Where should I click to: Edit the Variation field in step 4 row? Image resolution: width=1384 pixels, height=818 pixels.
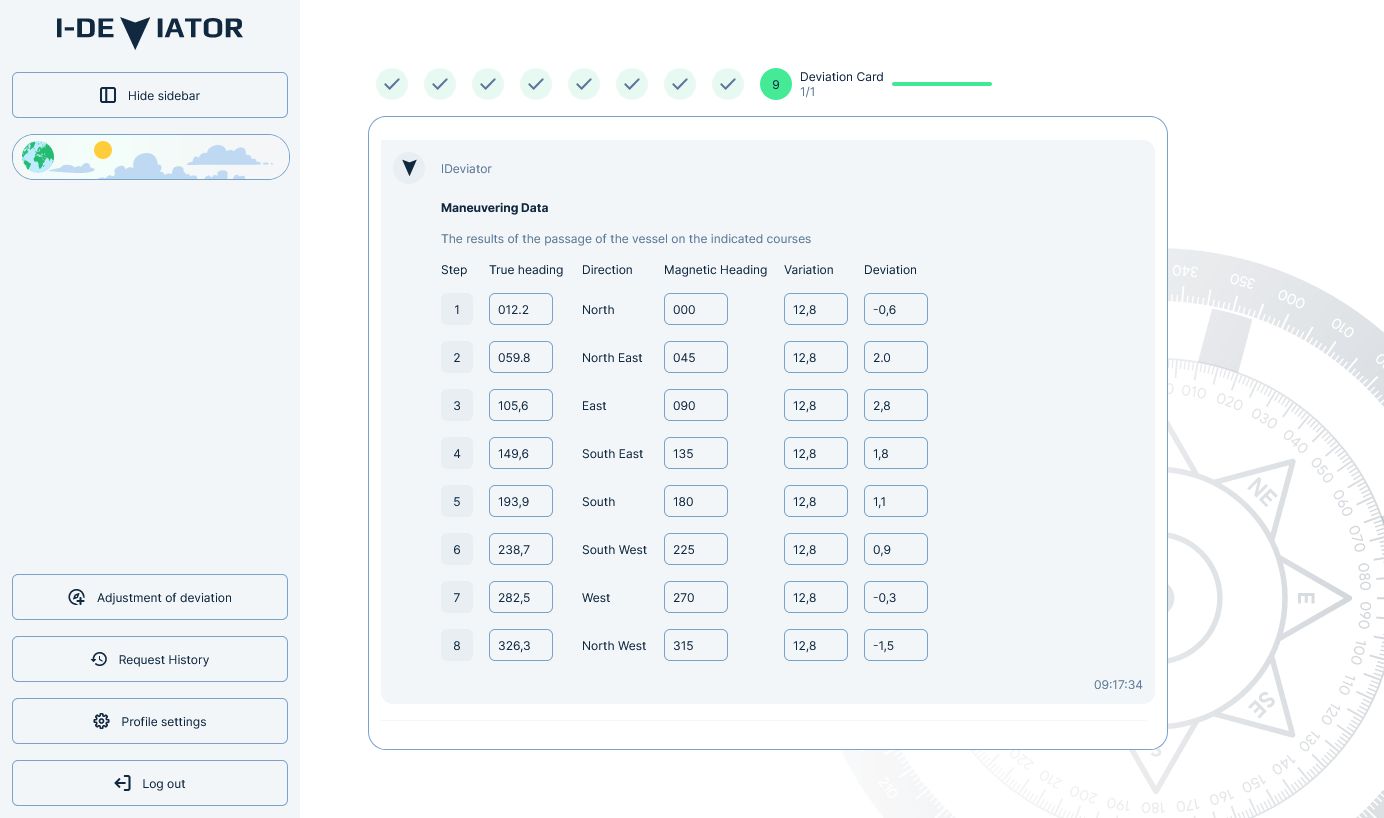tap(816, 453)
